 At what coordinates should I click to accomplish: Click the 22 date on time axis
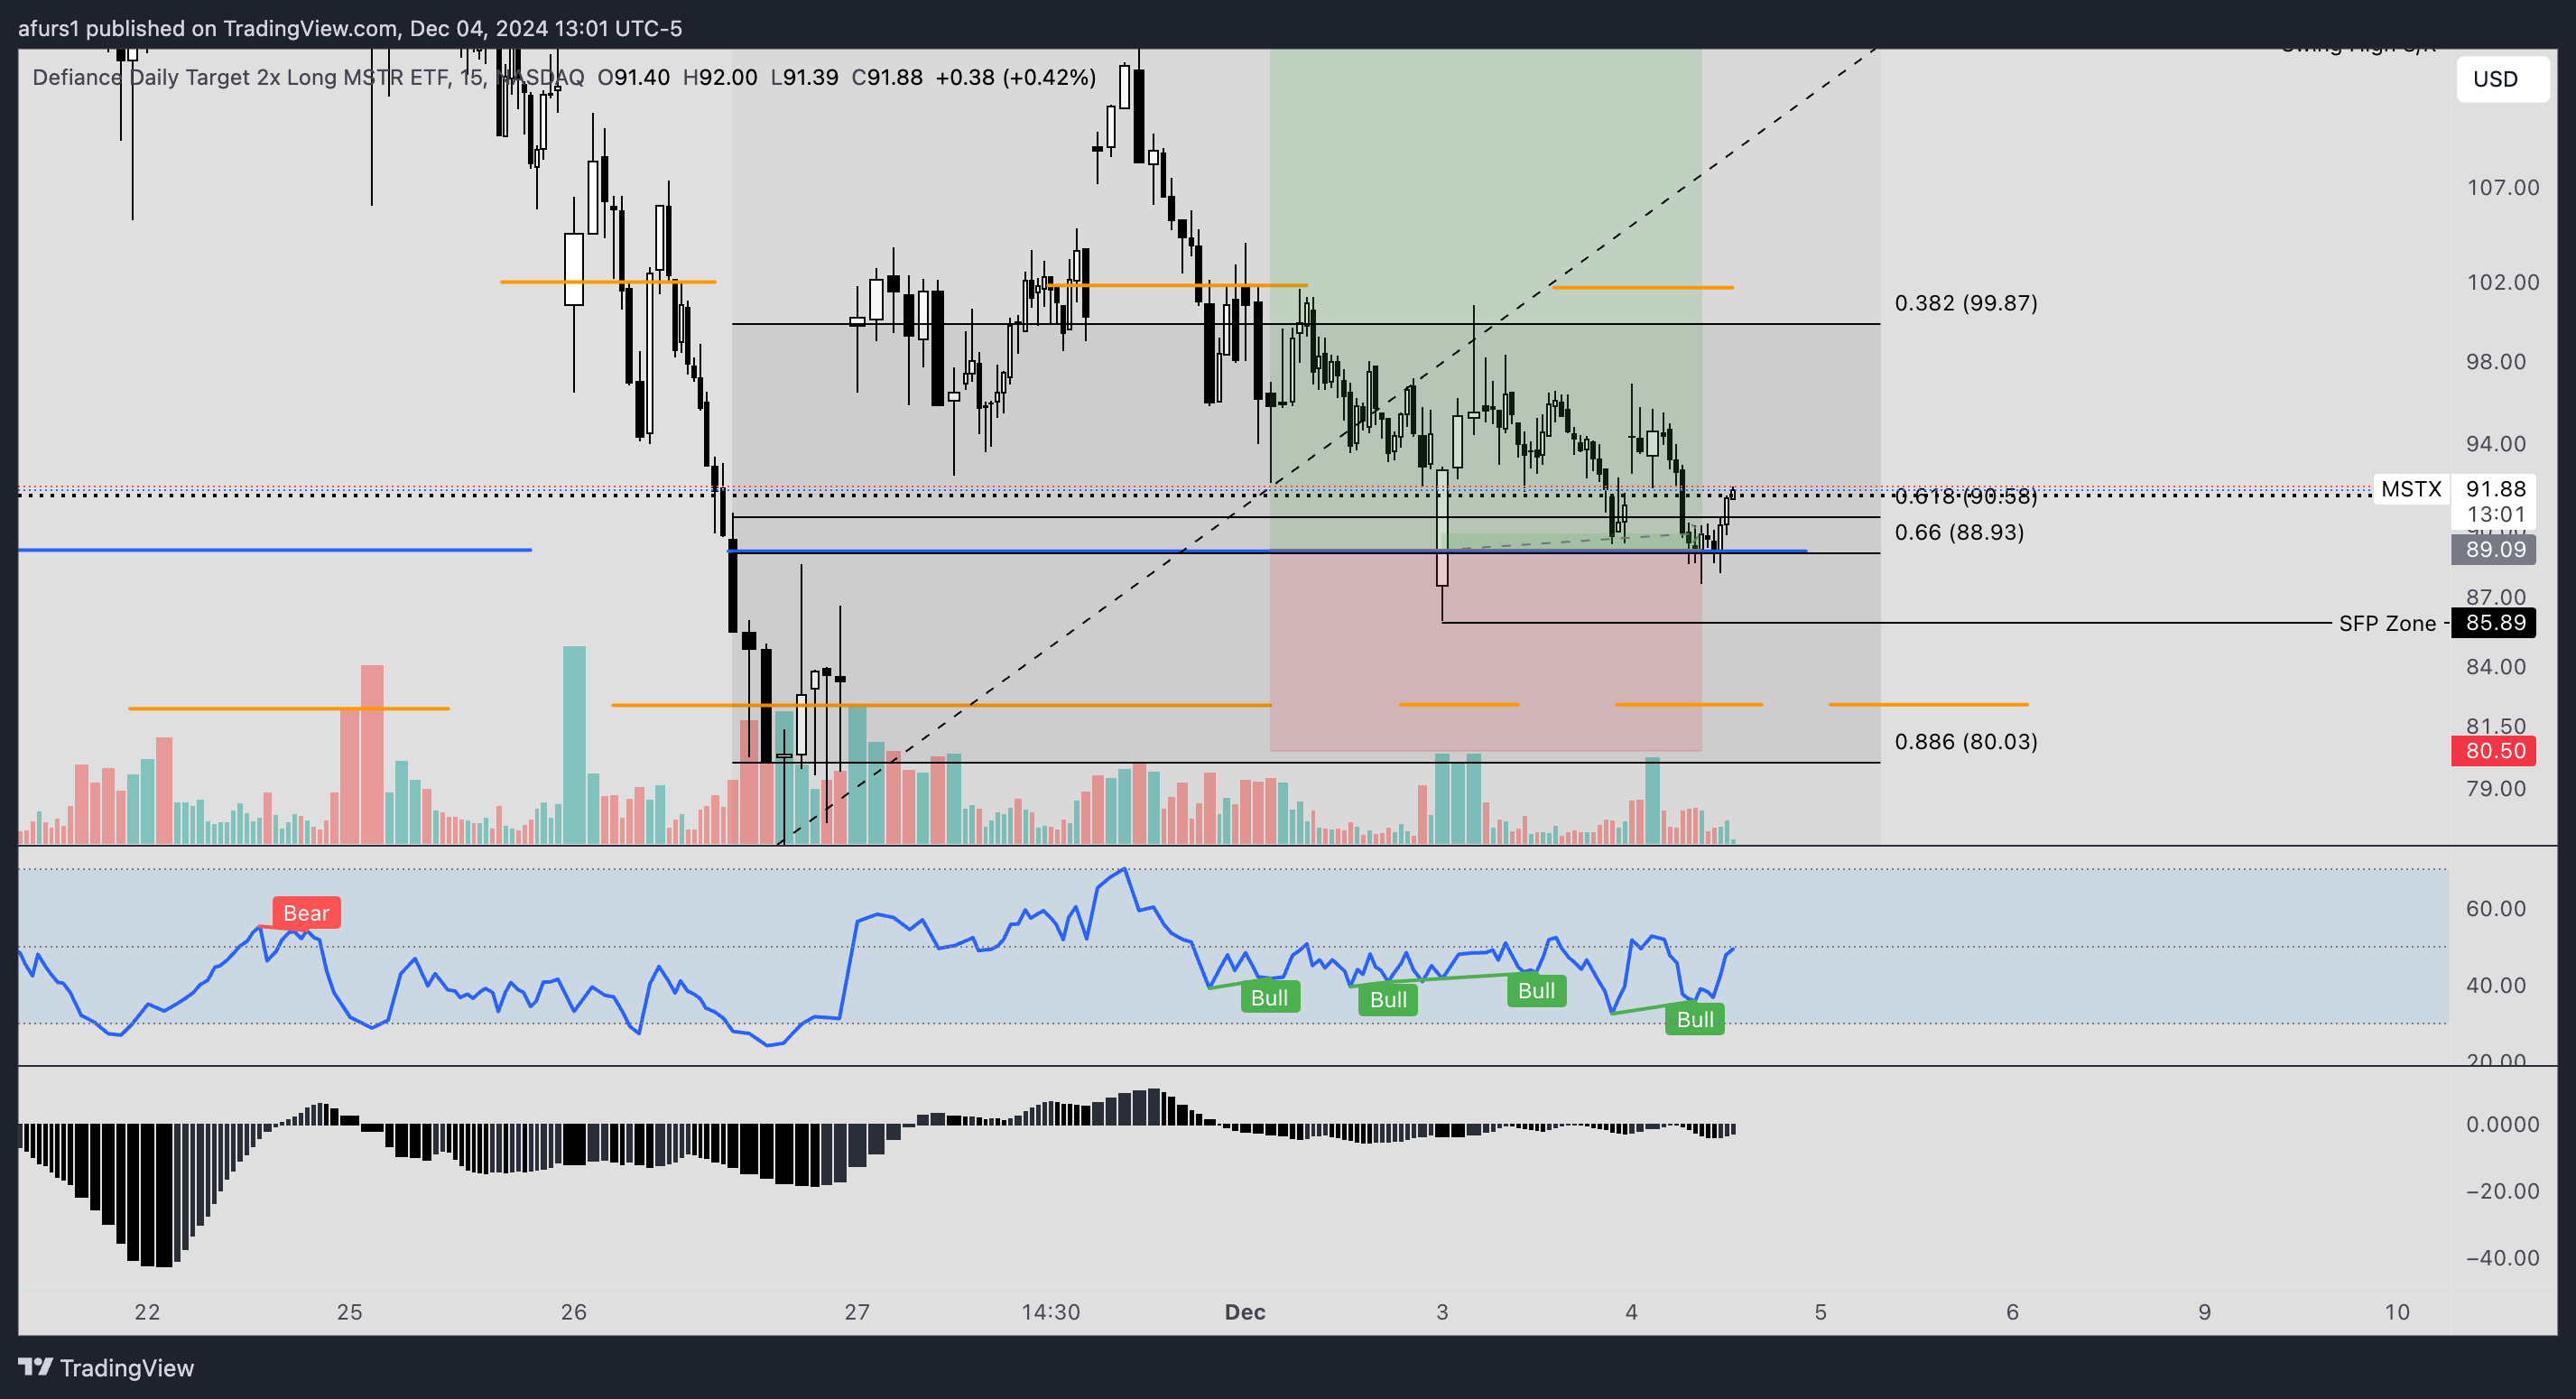(x=147, y=1312)
